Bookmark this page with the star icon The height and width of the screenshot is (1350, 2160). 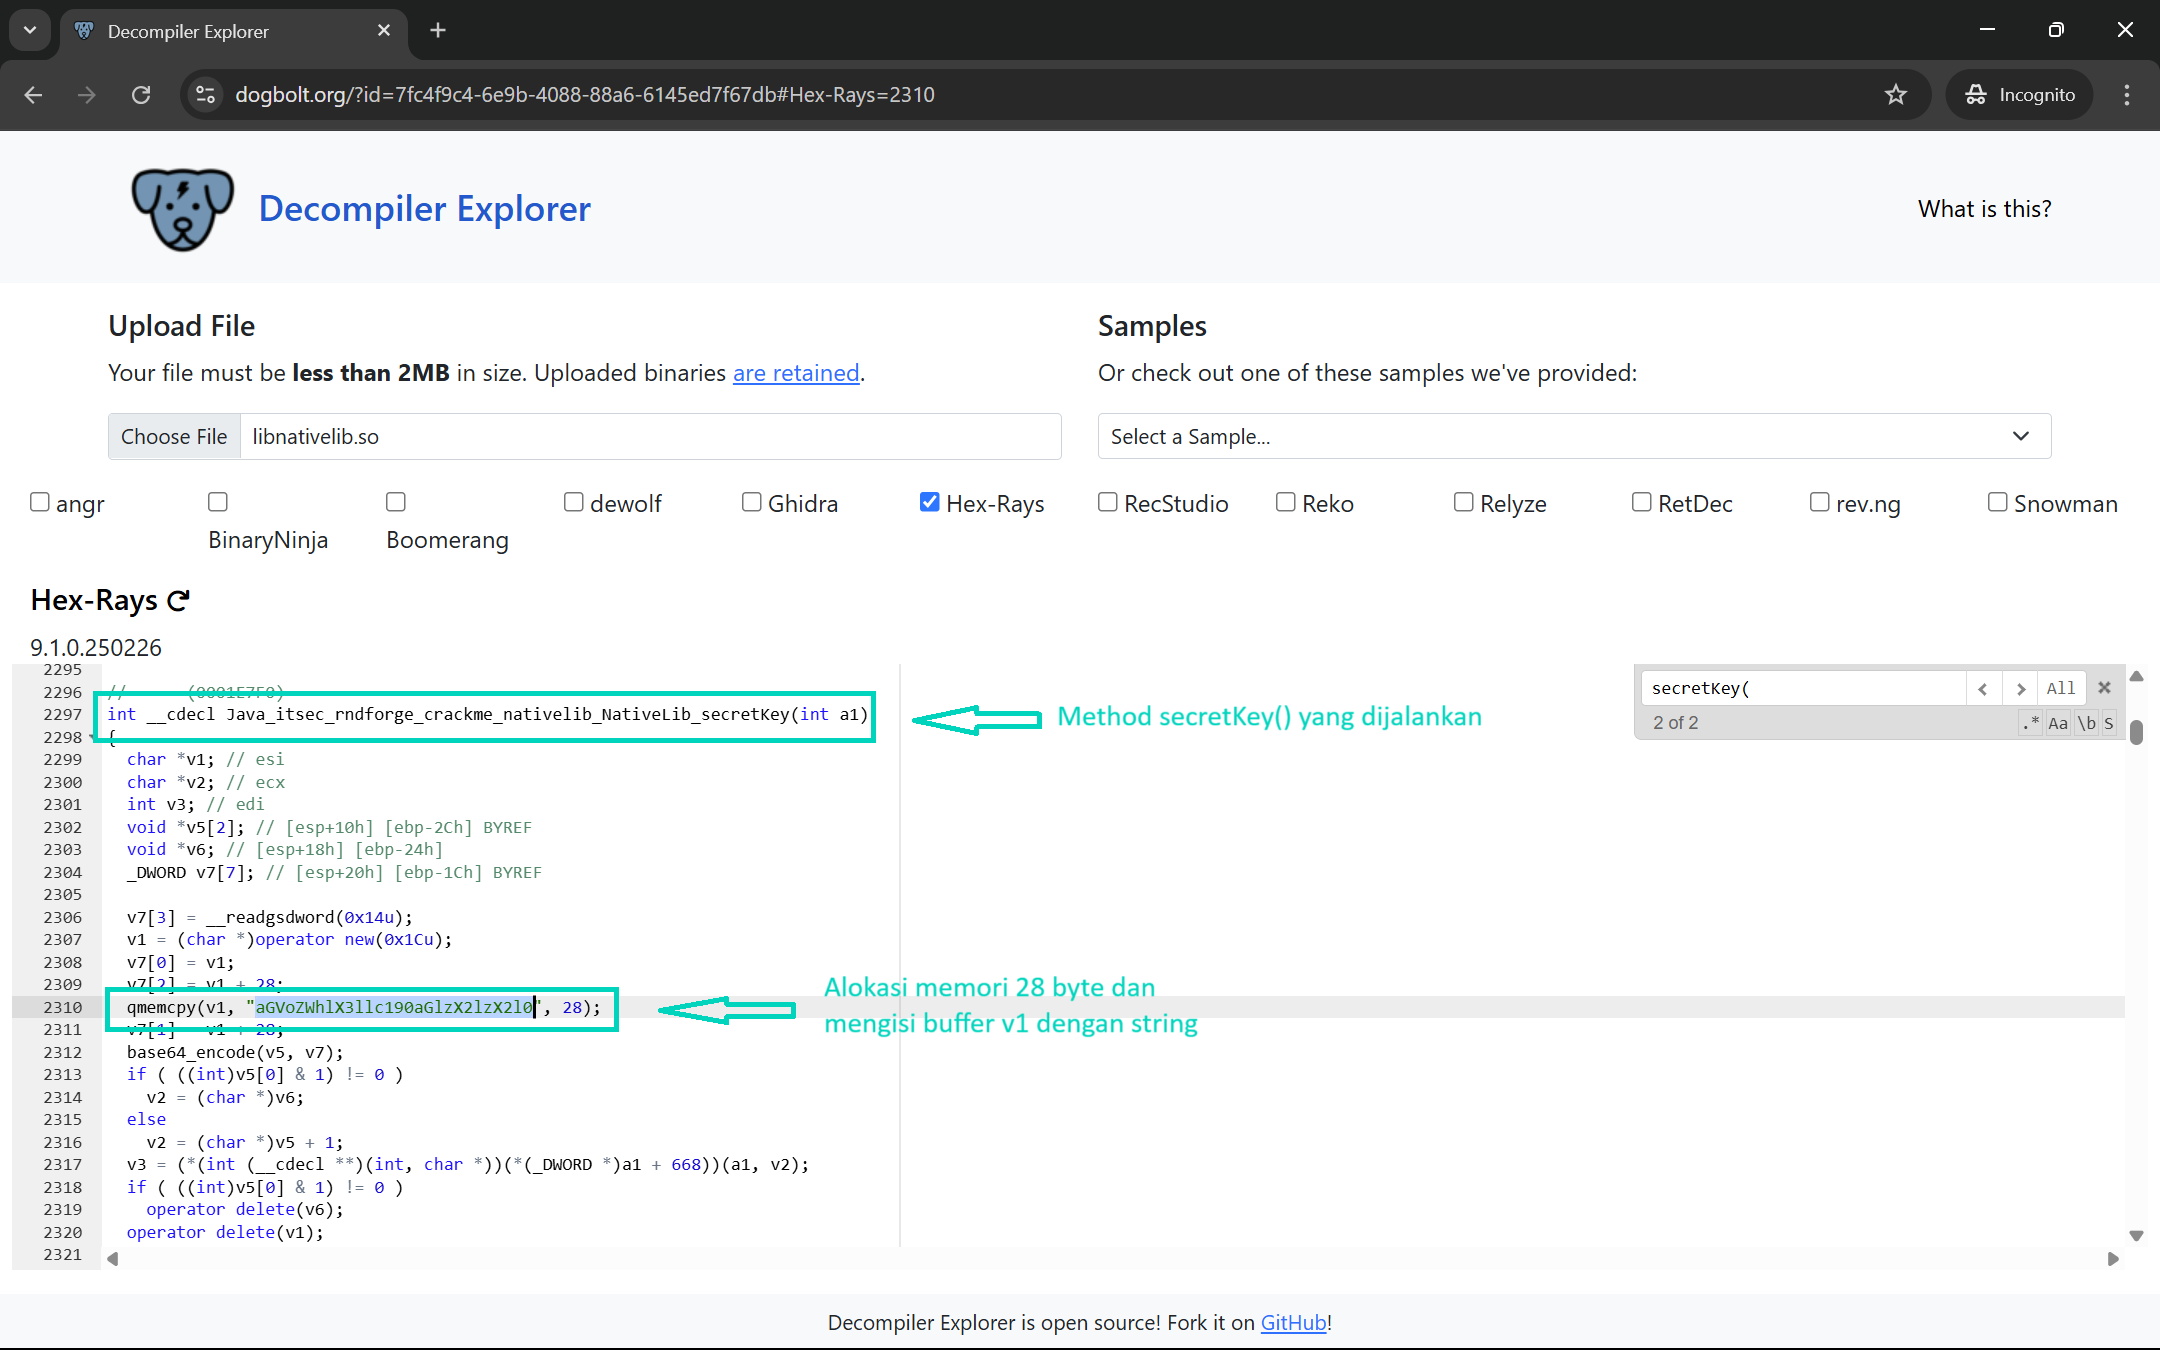click(x=1895, y=95)
